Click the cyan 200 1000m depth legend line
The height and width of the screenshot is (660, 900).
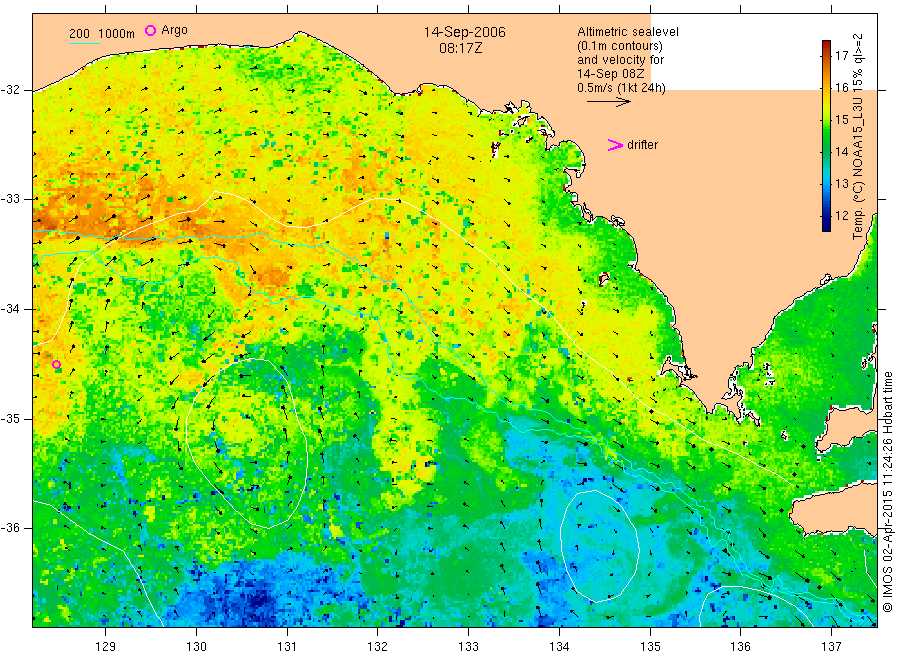(84, 43)
